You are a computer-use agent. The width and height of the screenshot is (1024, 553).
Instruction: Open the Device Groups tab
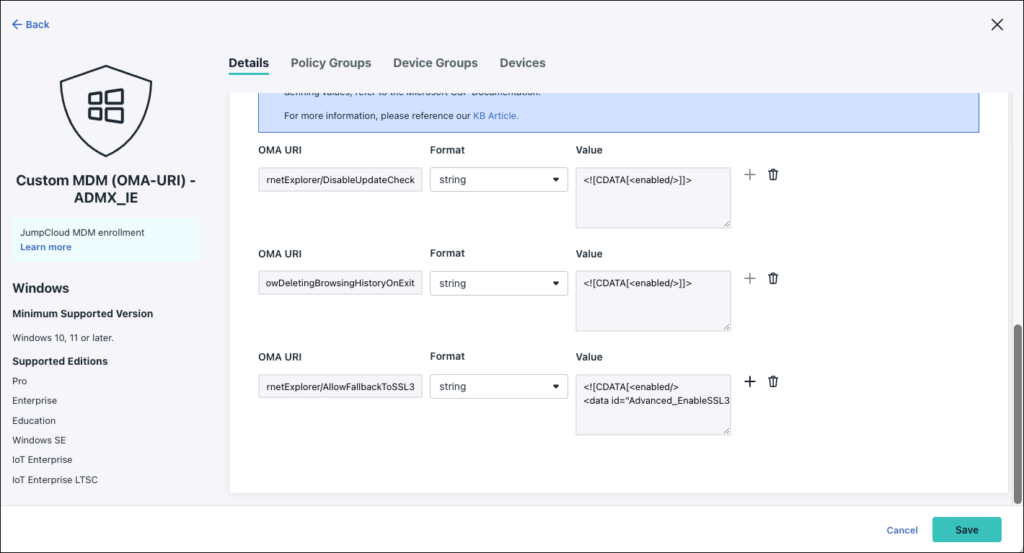click(435, 63)
